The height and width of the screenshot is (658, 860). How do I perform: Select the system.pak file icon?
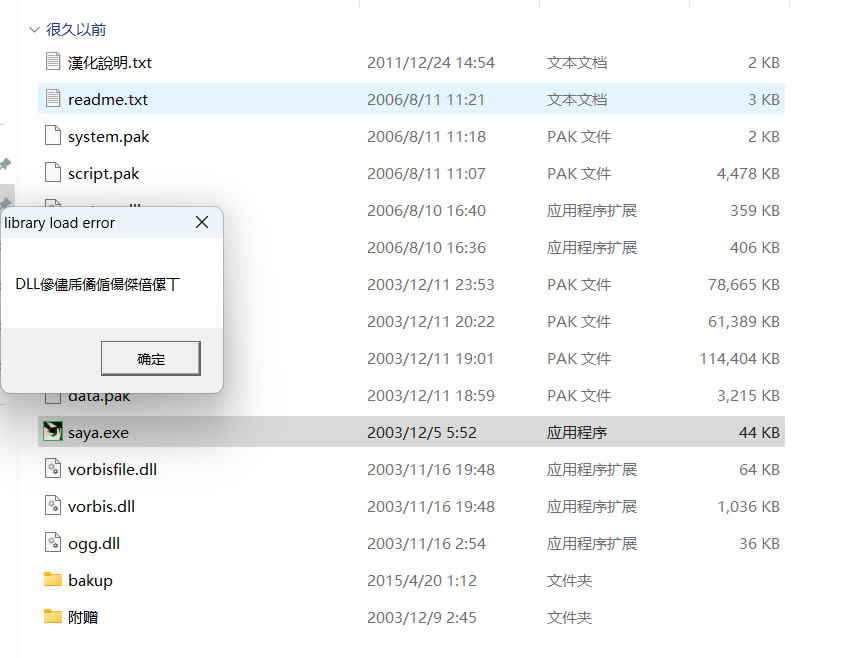(53, 136)
